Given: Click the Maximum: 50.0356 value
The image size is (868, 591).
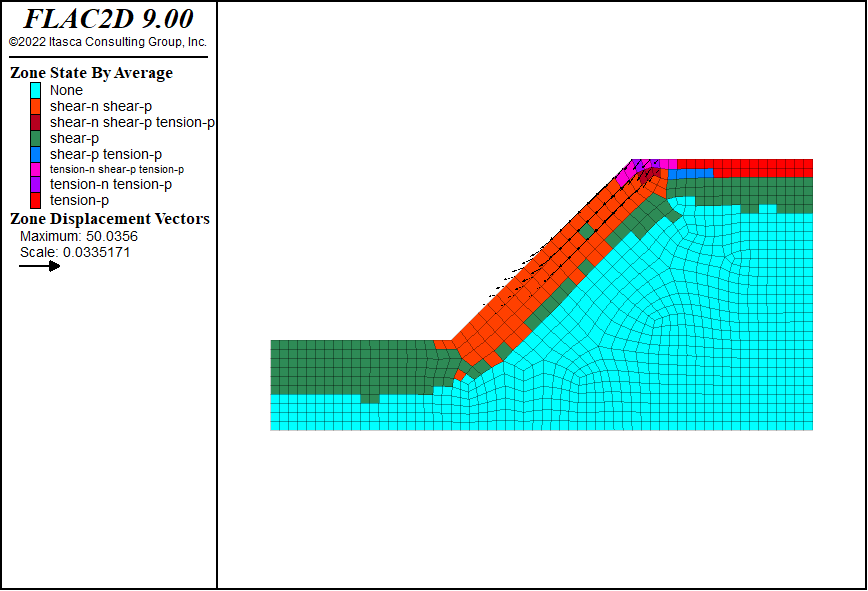Looking at the screenshot, I should 79,236.
